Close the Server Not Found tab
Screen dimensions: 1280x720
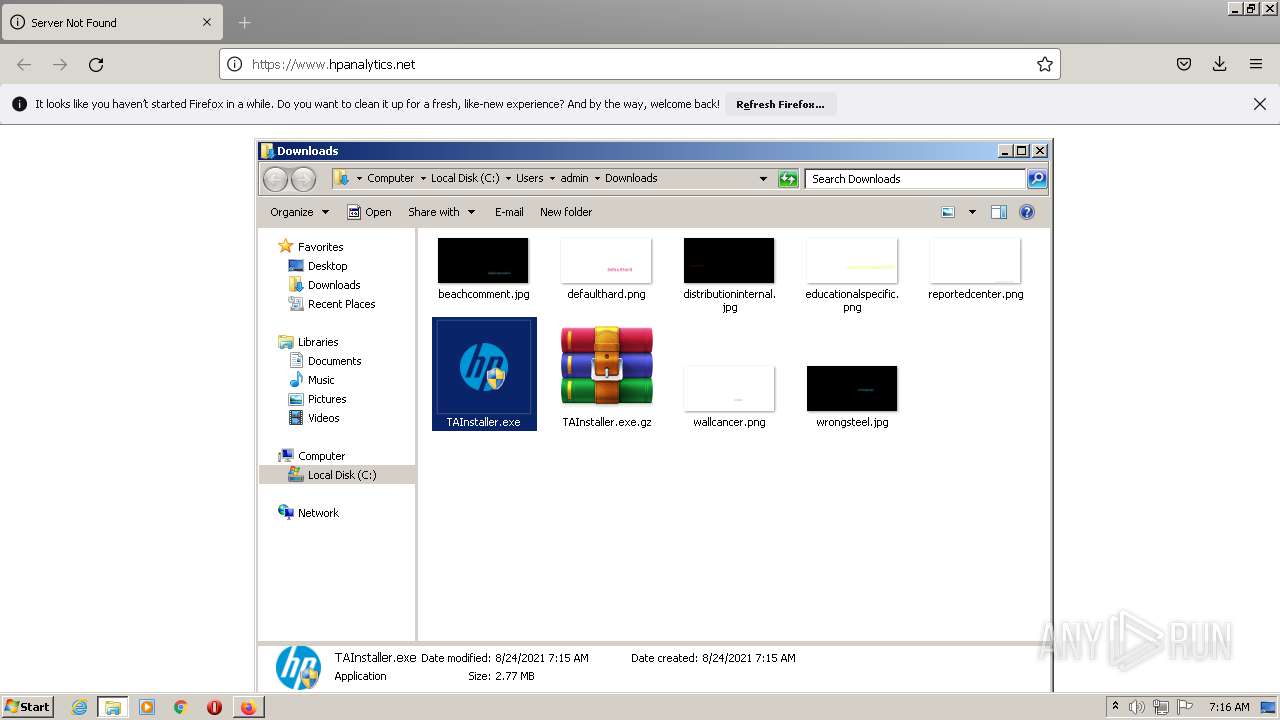point(207,22)
